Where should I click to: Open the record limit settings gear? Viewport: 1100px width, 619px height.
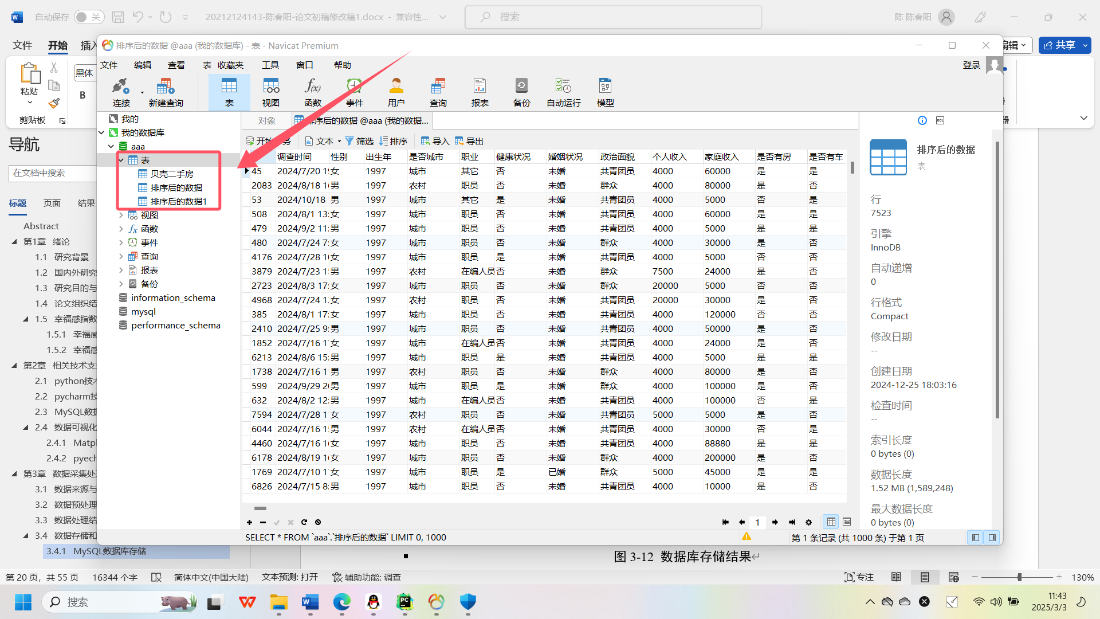808,522
